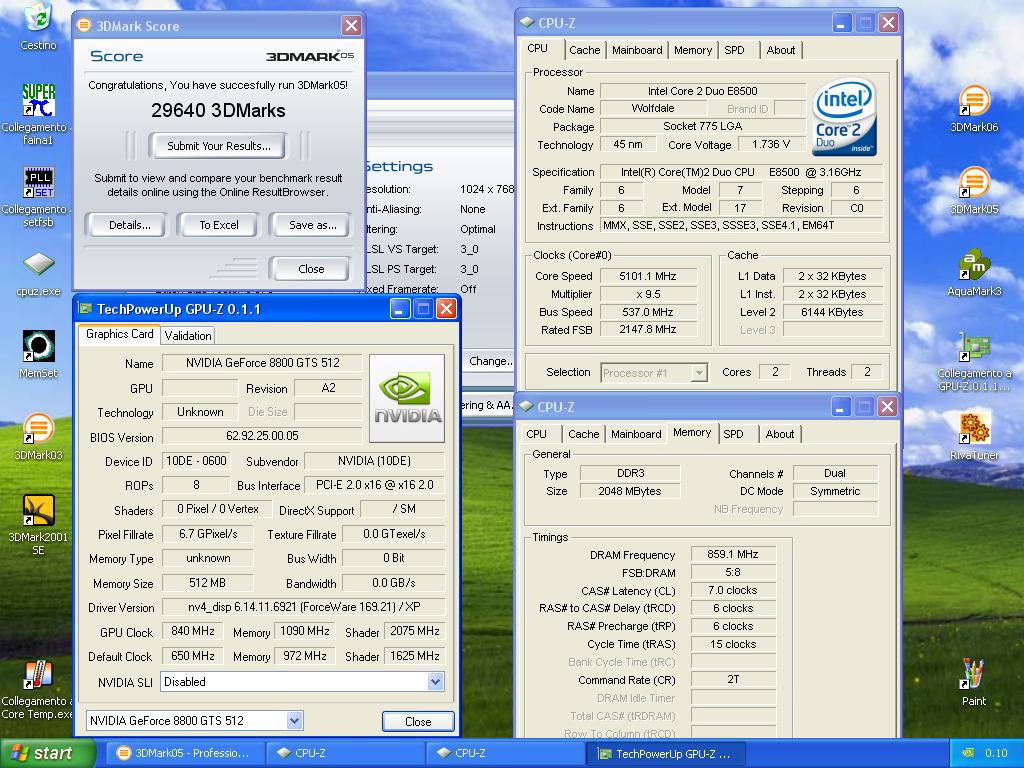Select the cpuz.exe desktop icon
Viewport: 1024px width, 768px height.
point(38,274)
